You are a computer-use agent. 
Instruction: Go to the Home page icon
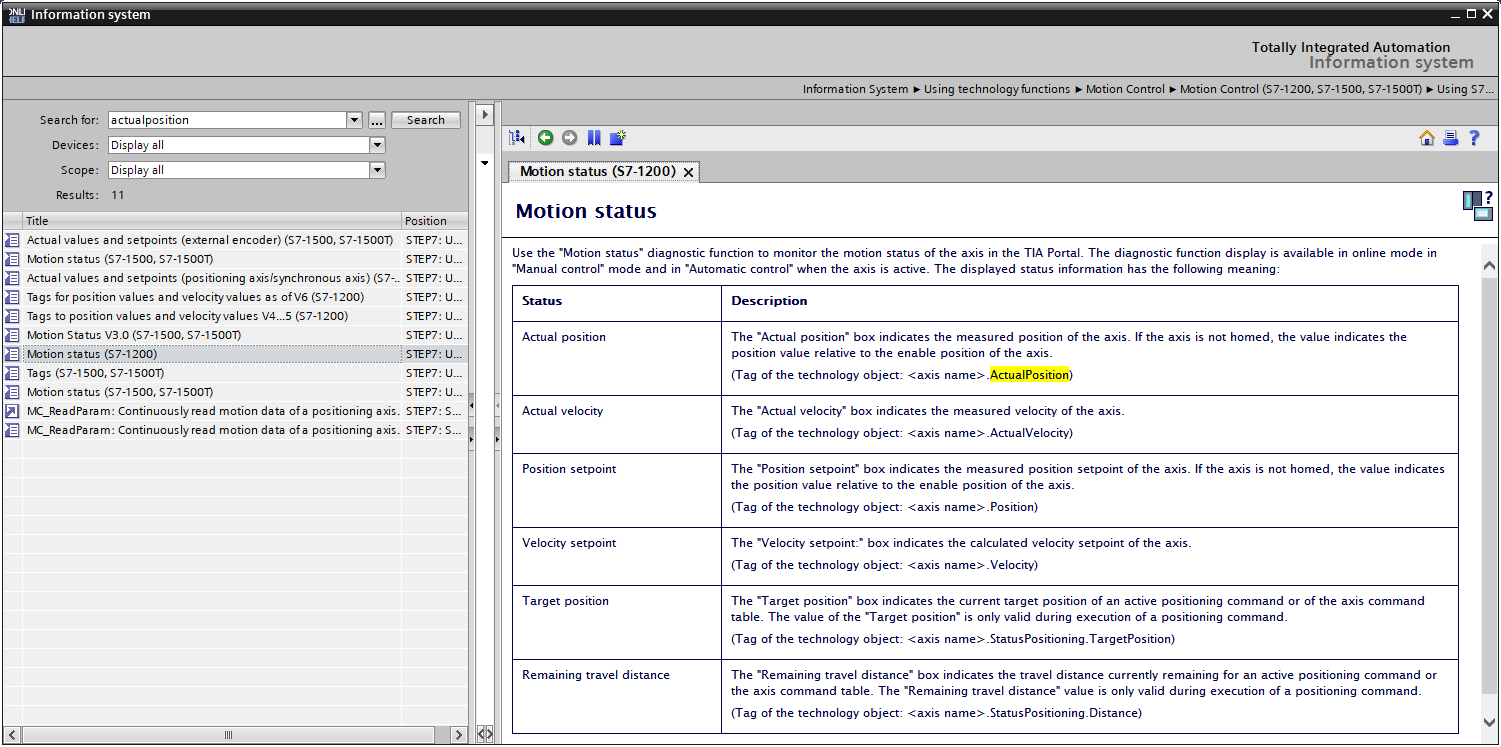pos(1427,138)
